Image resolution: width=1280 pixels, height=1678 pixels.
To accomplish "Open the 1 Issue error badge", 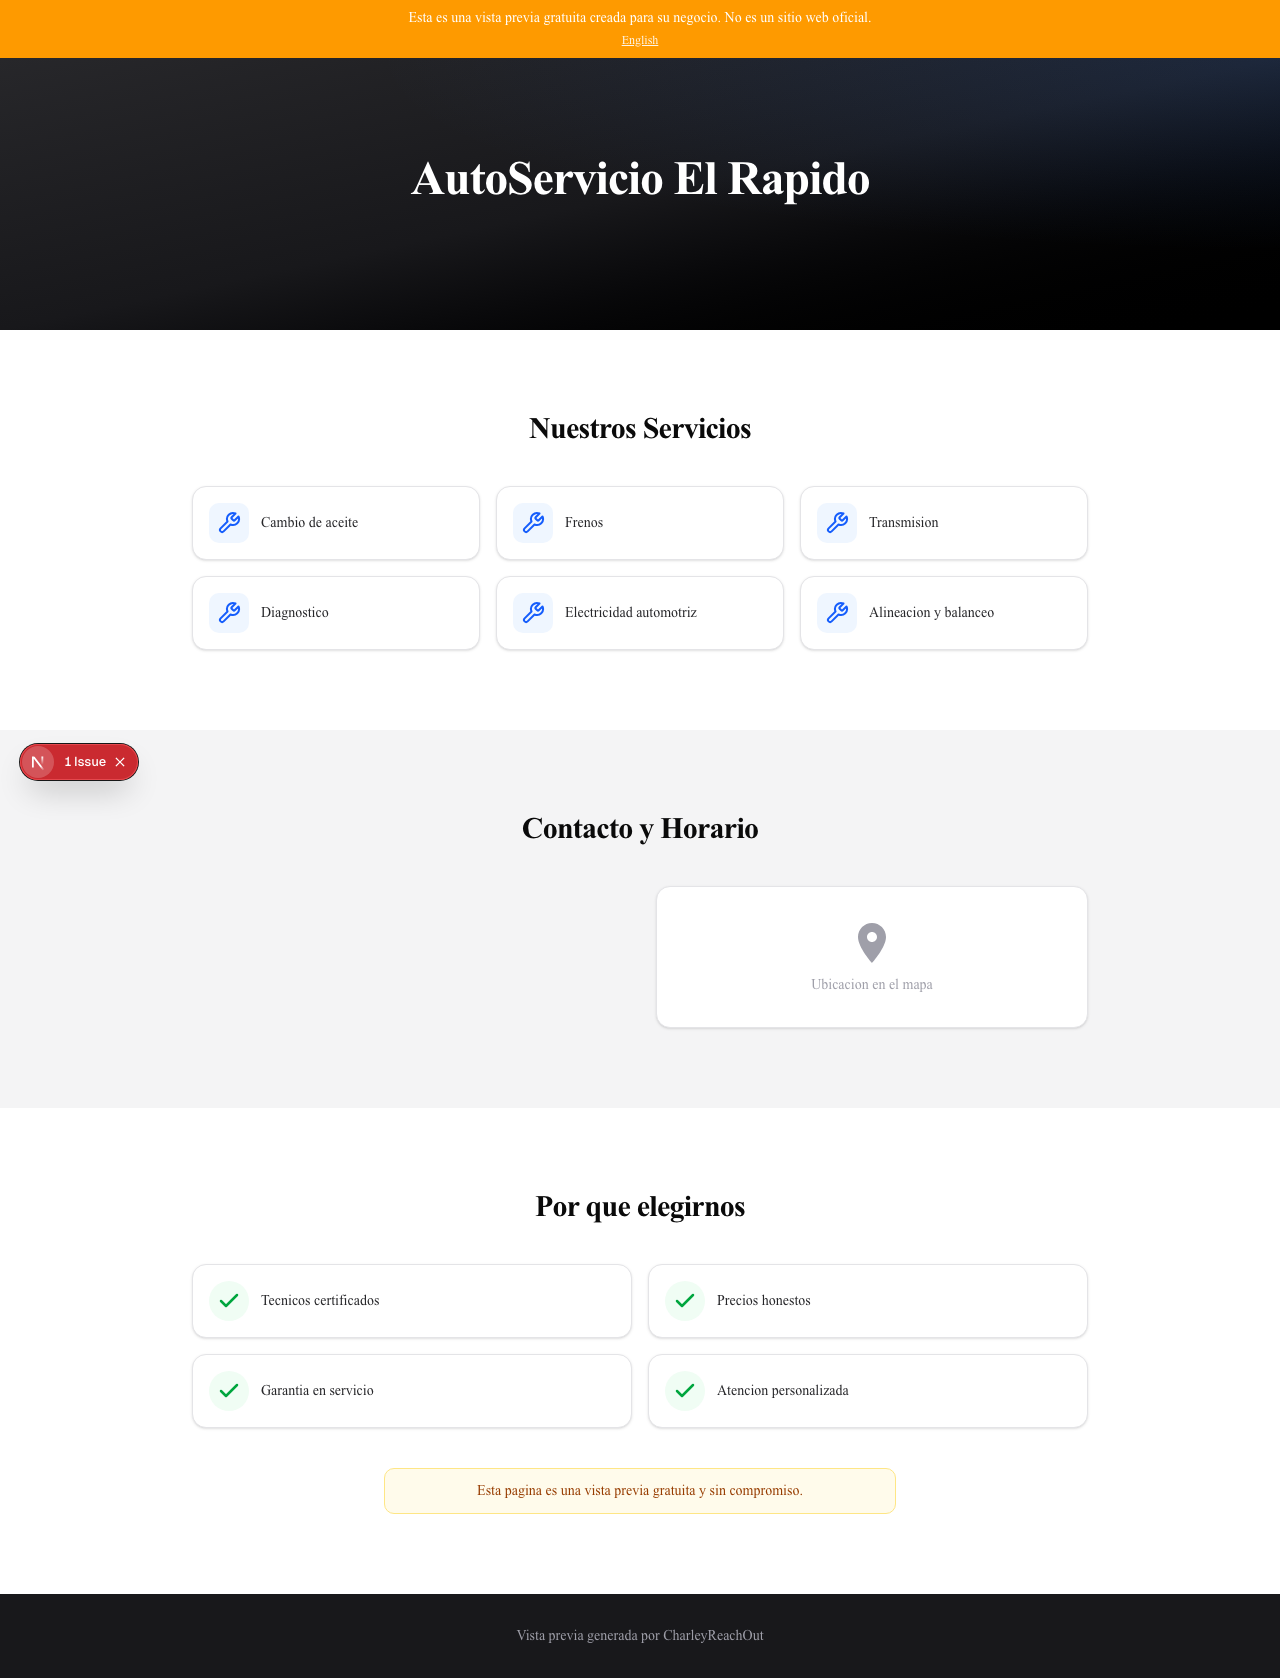I will [x=85, y=762].
